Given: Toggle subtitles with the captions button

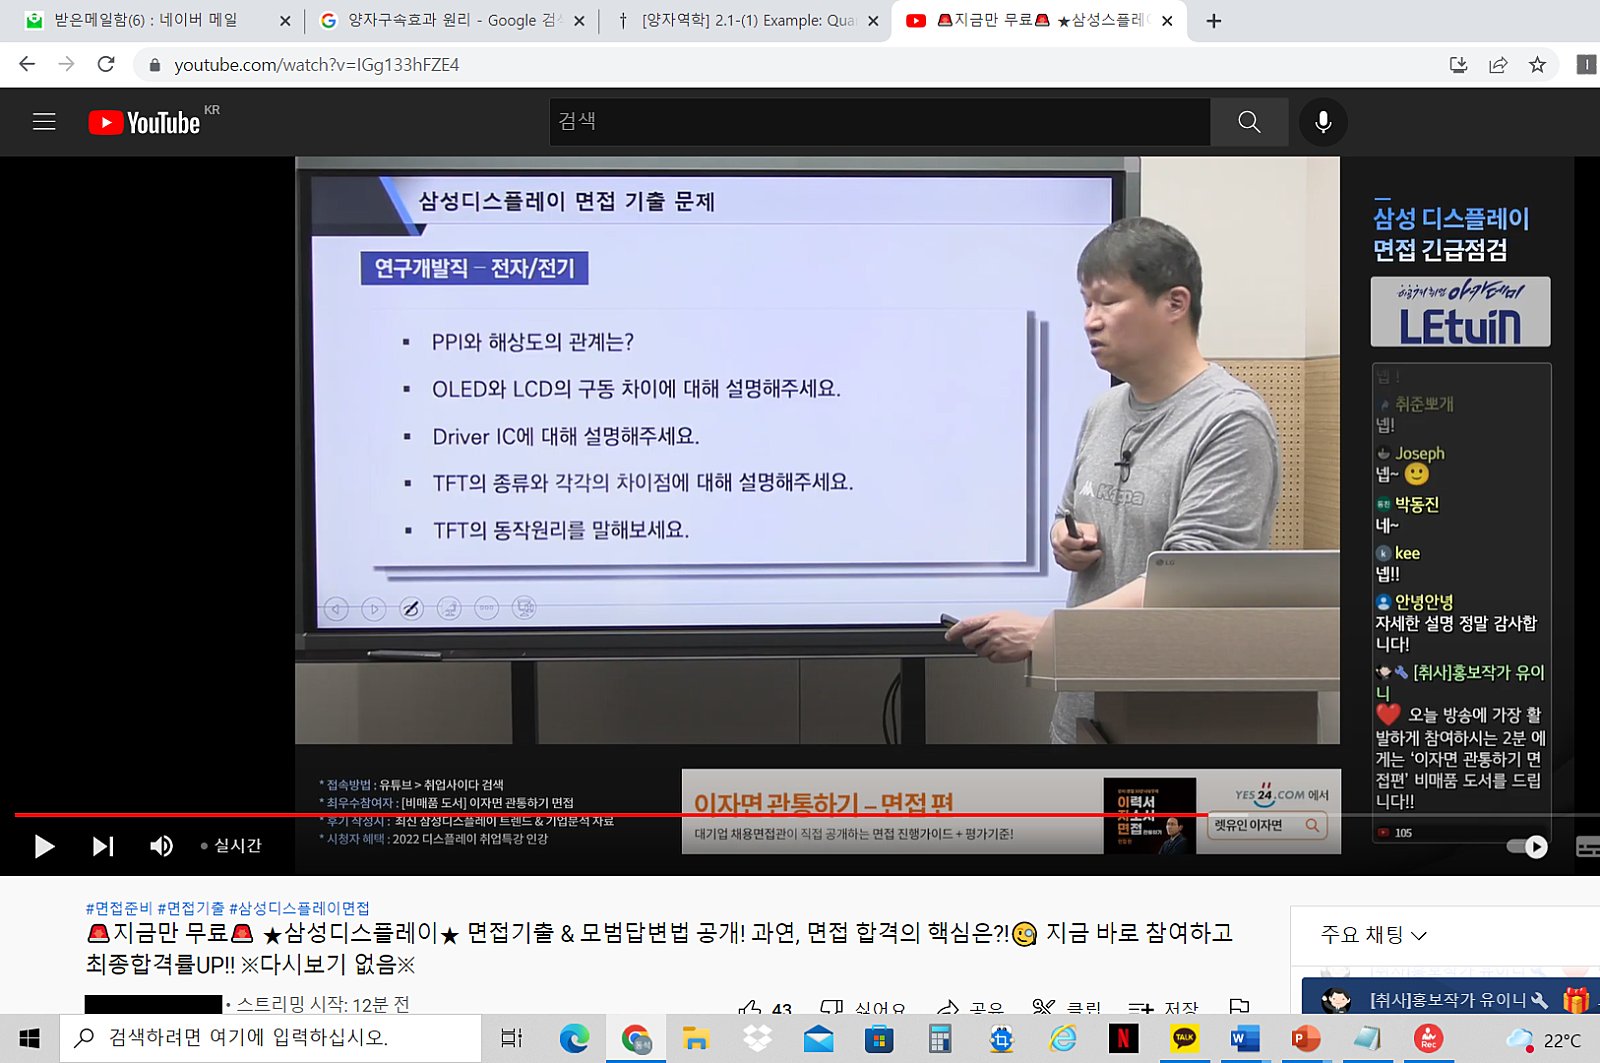Looking at the screenshot, I should point(1587,847).
